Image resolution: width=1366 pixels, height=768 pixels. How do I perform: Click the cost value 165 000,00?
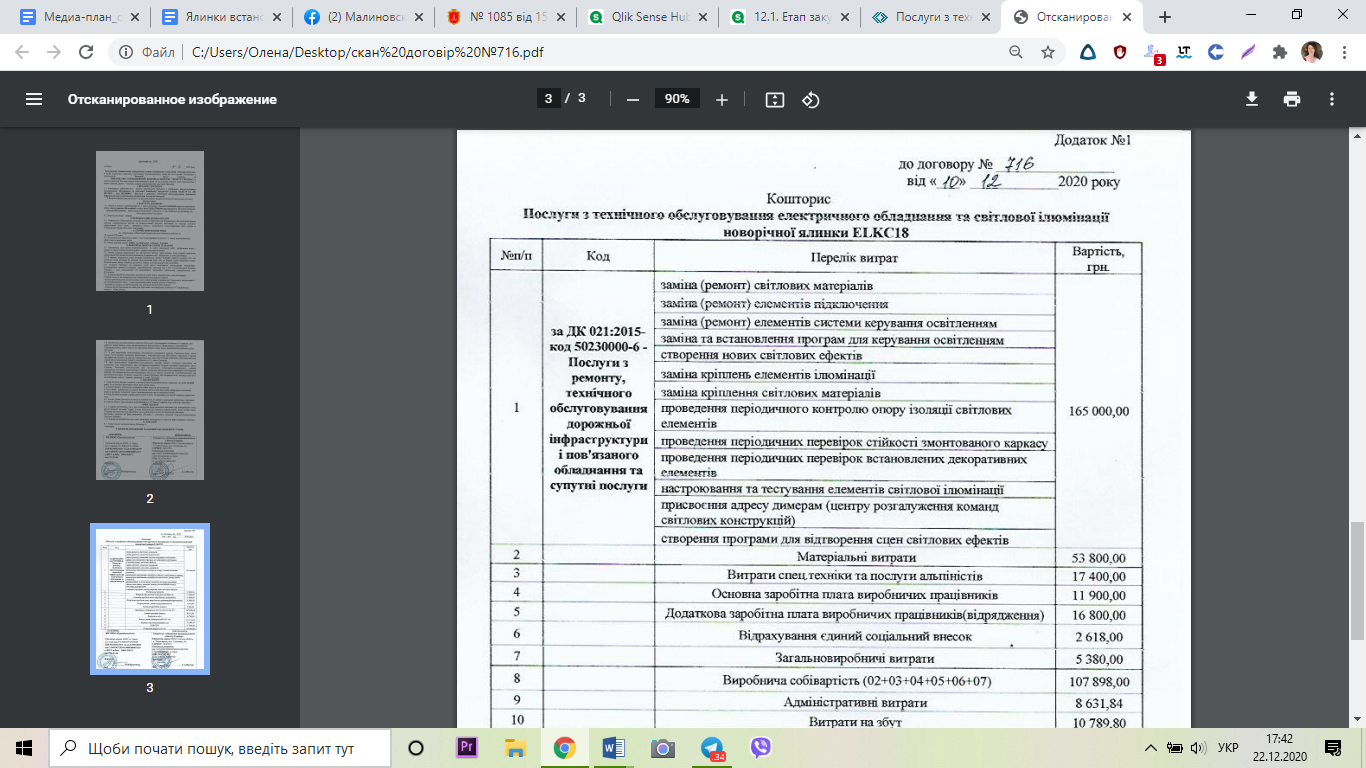coord(1098,411)
